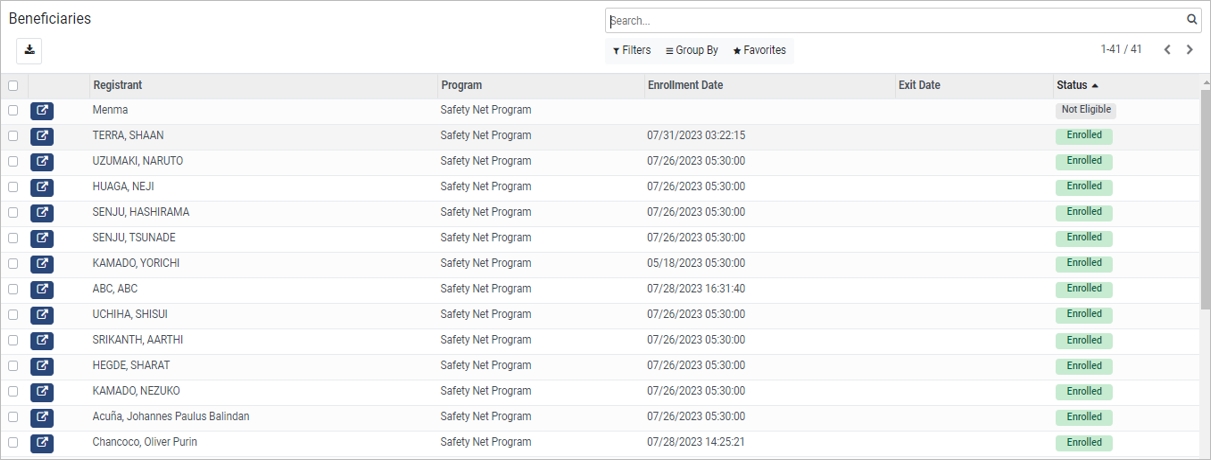The image size is (1211, 460).
Task: Open the Filters dropdown
Action: (631, 50)
